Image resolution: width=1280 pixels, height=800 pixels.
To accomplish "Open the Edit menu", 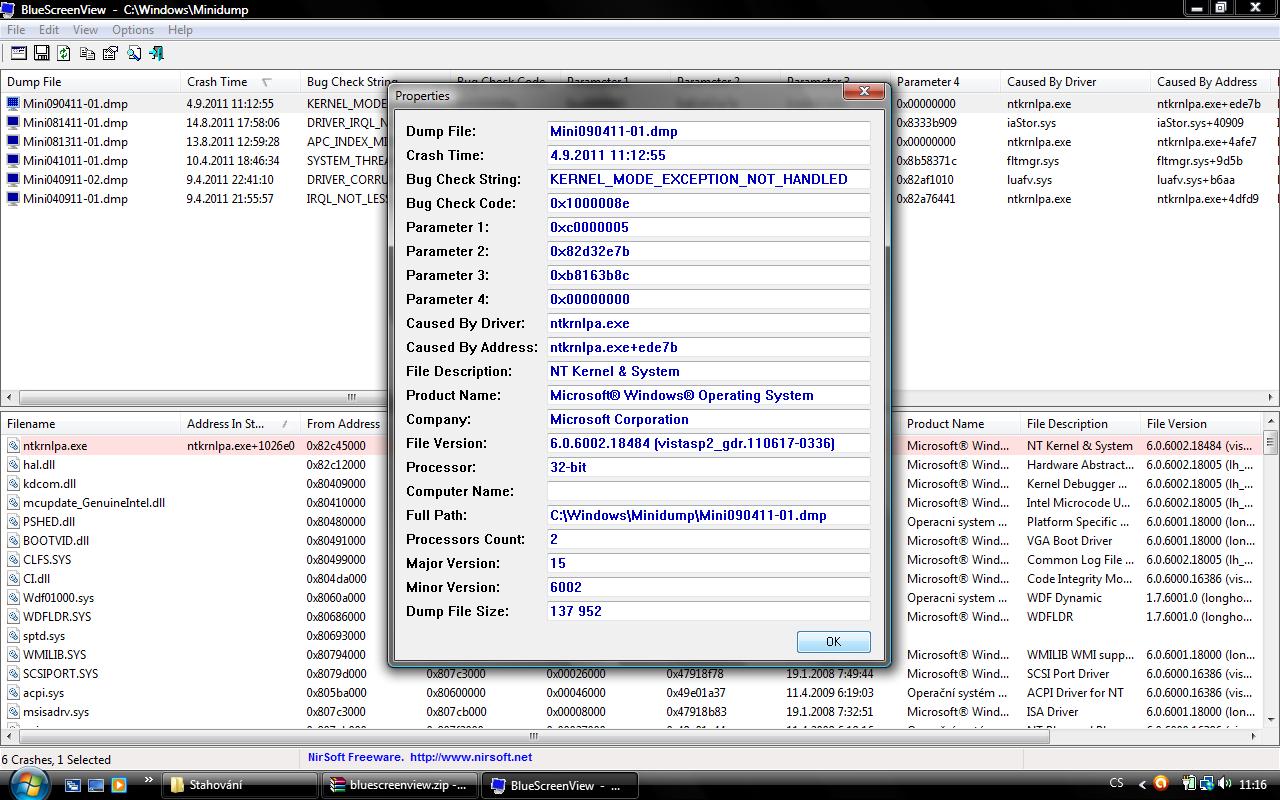I will click(x=48, y=30).
